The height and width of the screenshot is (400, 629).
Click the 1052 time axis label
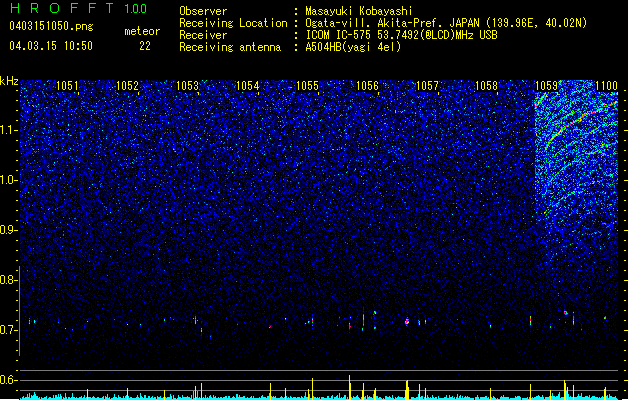(127, 86)
